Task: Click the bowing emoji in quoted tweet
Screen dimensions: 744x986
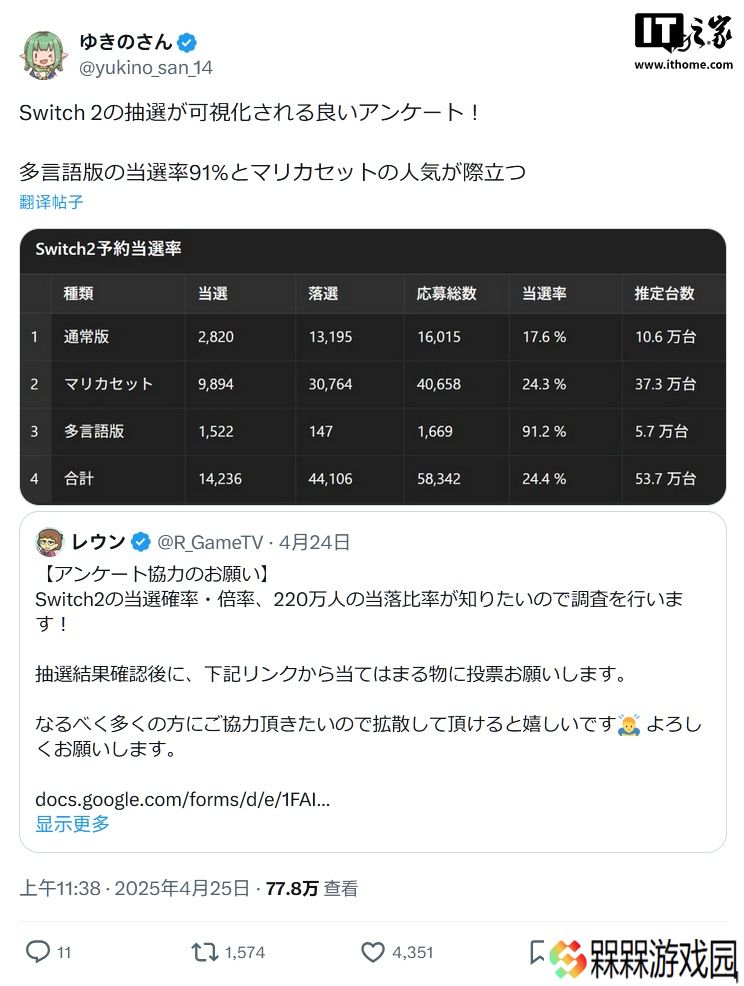Action: tap(628, 725)
